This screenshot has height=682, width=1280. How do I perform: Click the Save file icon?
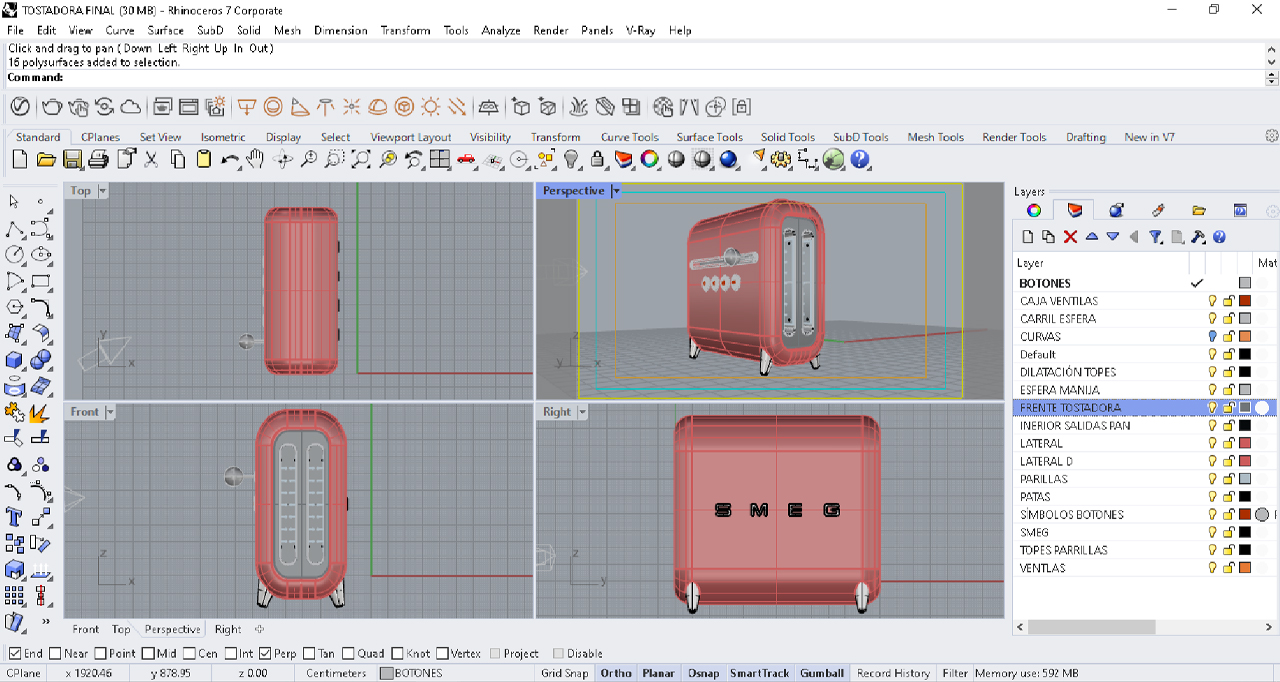coord(72,159)
